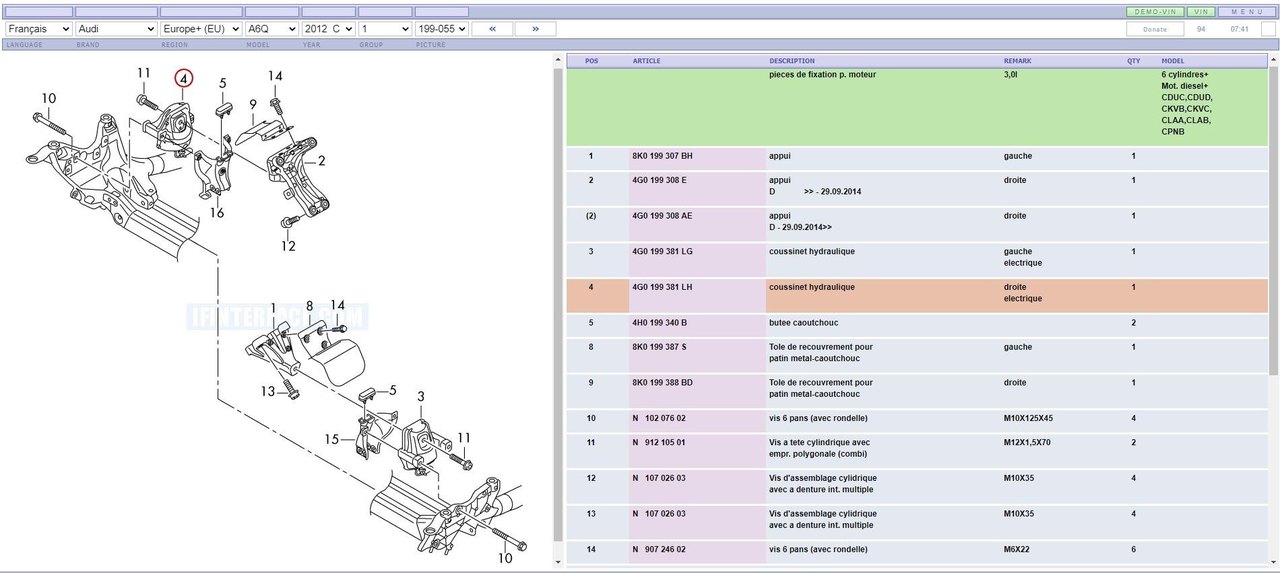This screenshot has height=573, width=1280.
Task: Open the Brand dropdown showing Audi
Action: 116,29
